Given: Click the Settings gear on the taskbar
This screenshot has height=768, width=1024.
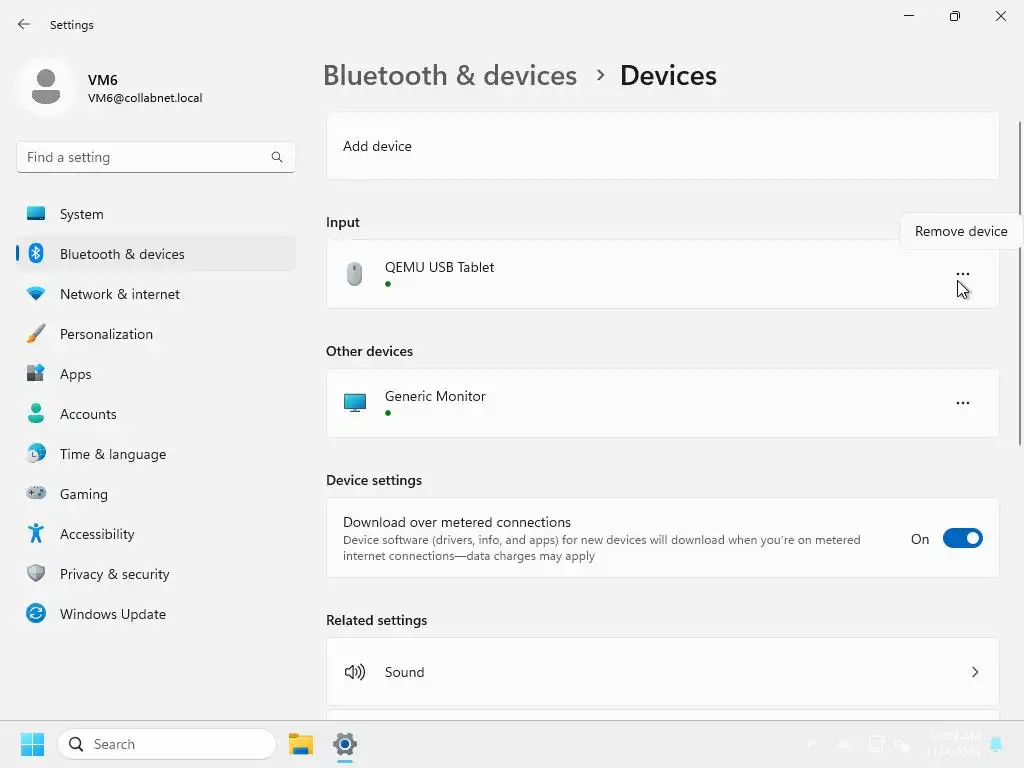Looking at the screenshot, I should 345,744.
